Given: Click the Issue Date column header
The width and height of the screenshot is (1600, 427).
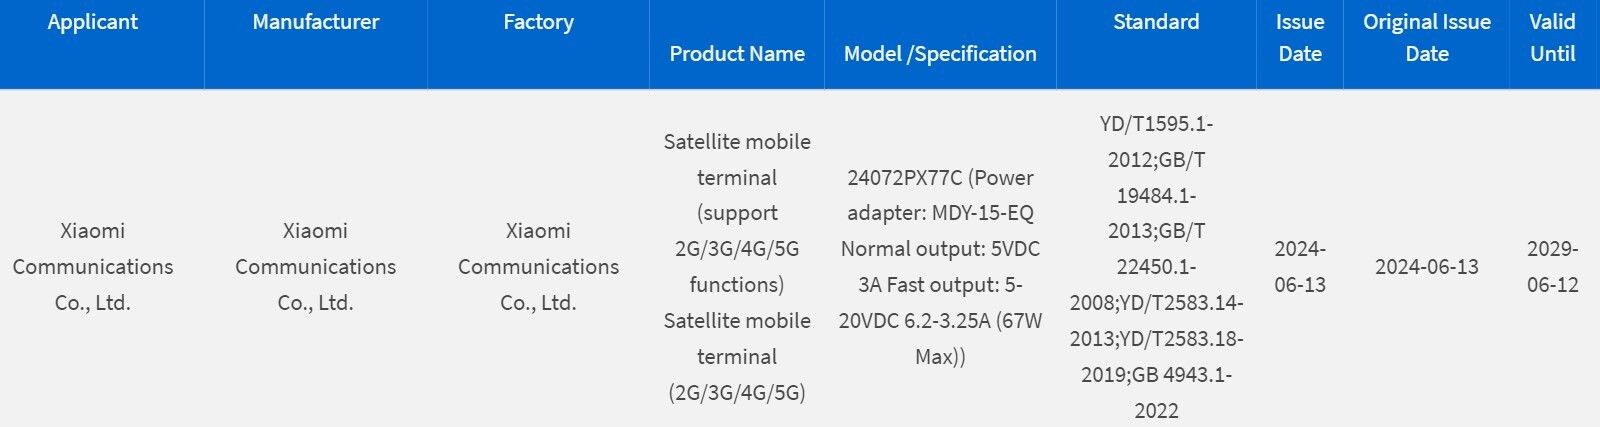Looking at the screenshot, I should (x=1300, y=38).
